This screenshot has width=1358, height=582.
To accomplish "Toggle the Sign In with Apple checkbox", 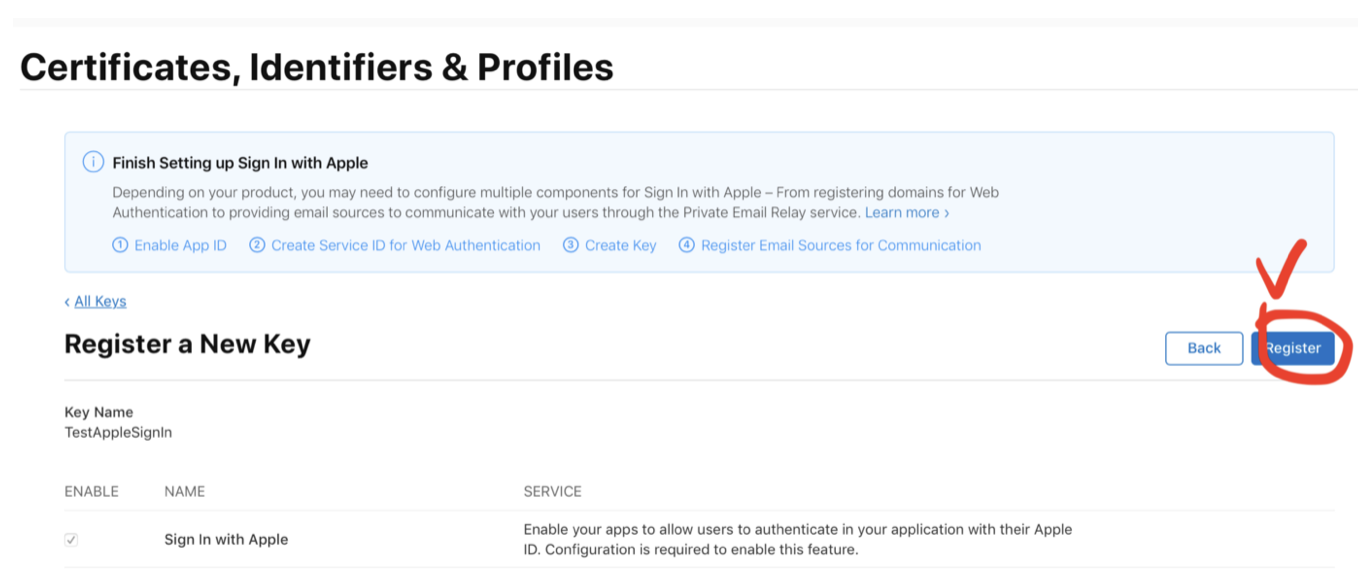I will (71, 539).
